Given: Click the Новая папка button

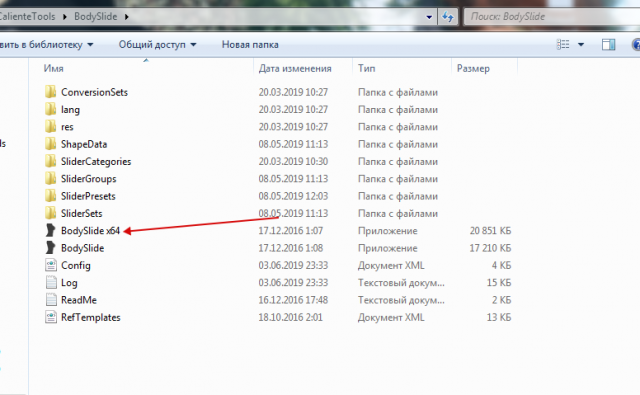Looking at the screenshot, I should tap(250, 44).
